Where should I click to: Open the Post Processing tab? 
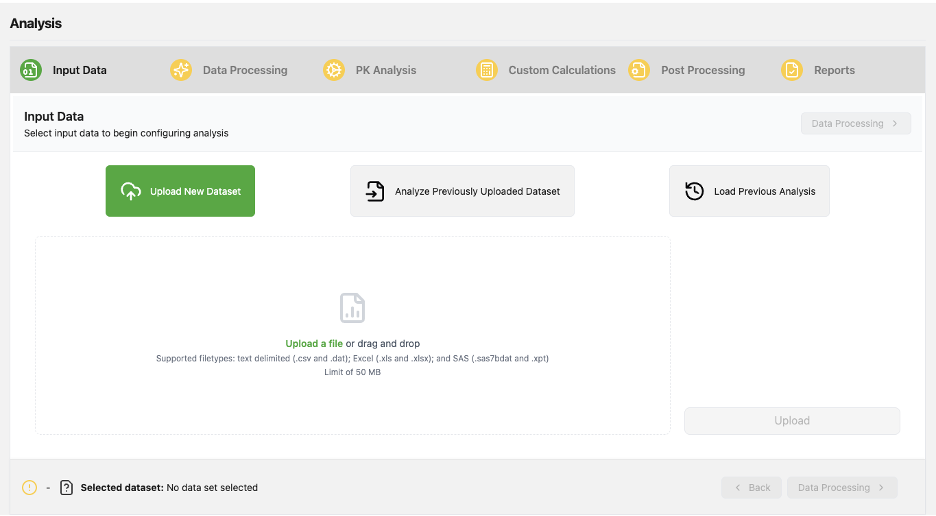(x=702, y=70)
